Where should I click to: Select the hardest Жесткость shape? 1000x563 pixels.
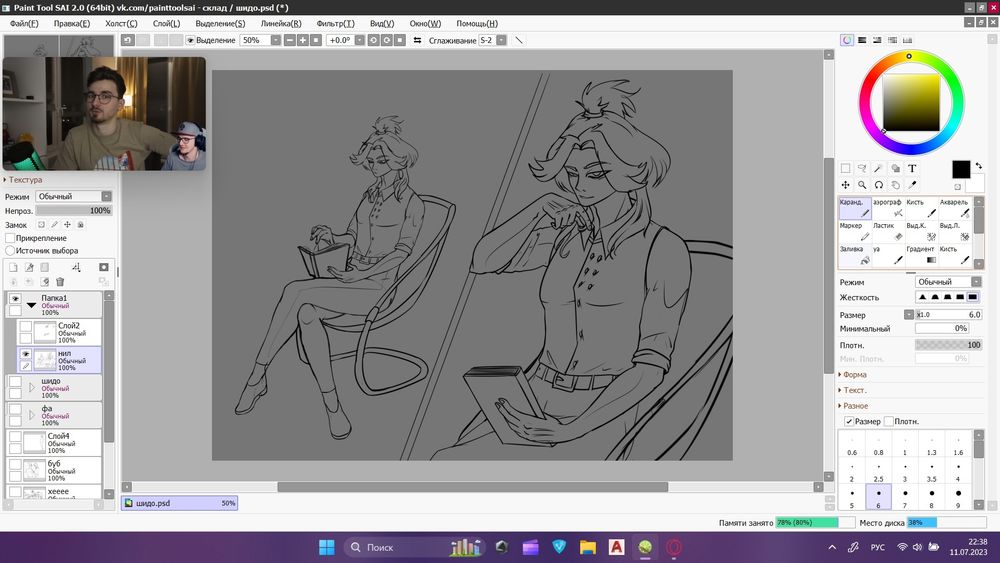coord(973,297)
